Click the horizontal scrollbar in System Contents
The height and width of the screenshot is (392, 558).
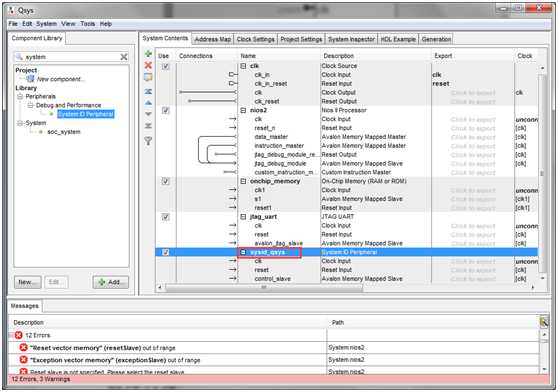click(264, 287)
